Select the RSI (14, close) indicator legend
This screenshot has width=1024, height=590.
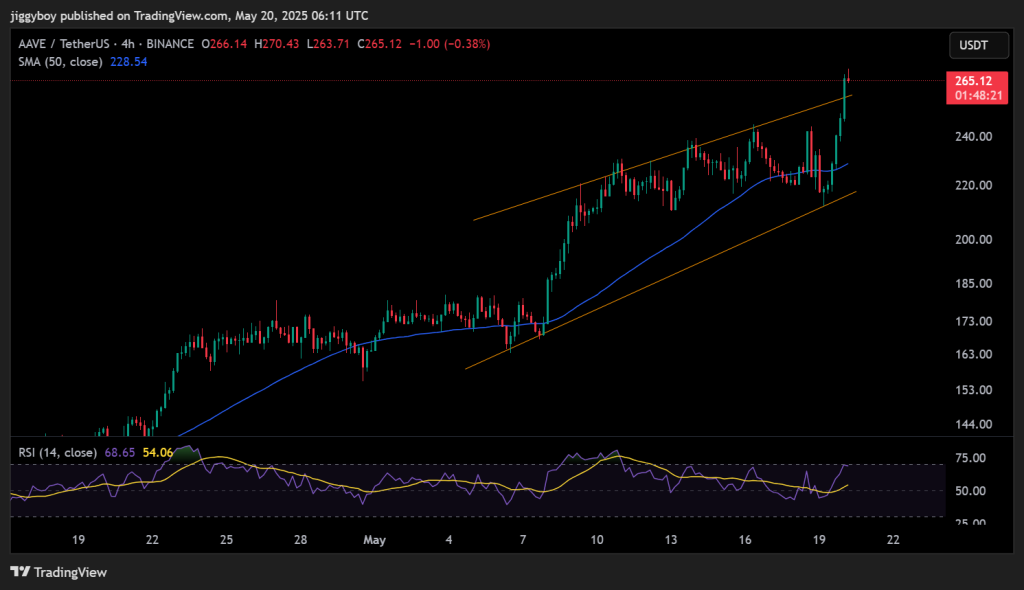click(58, 452)
